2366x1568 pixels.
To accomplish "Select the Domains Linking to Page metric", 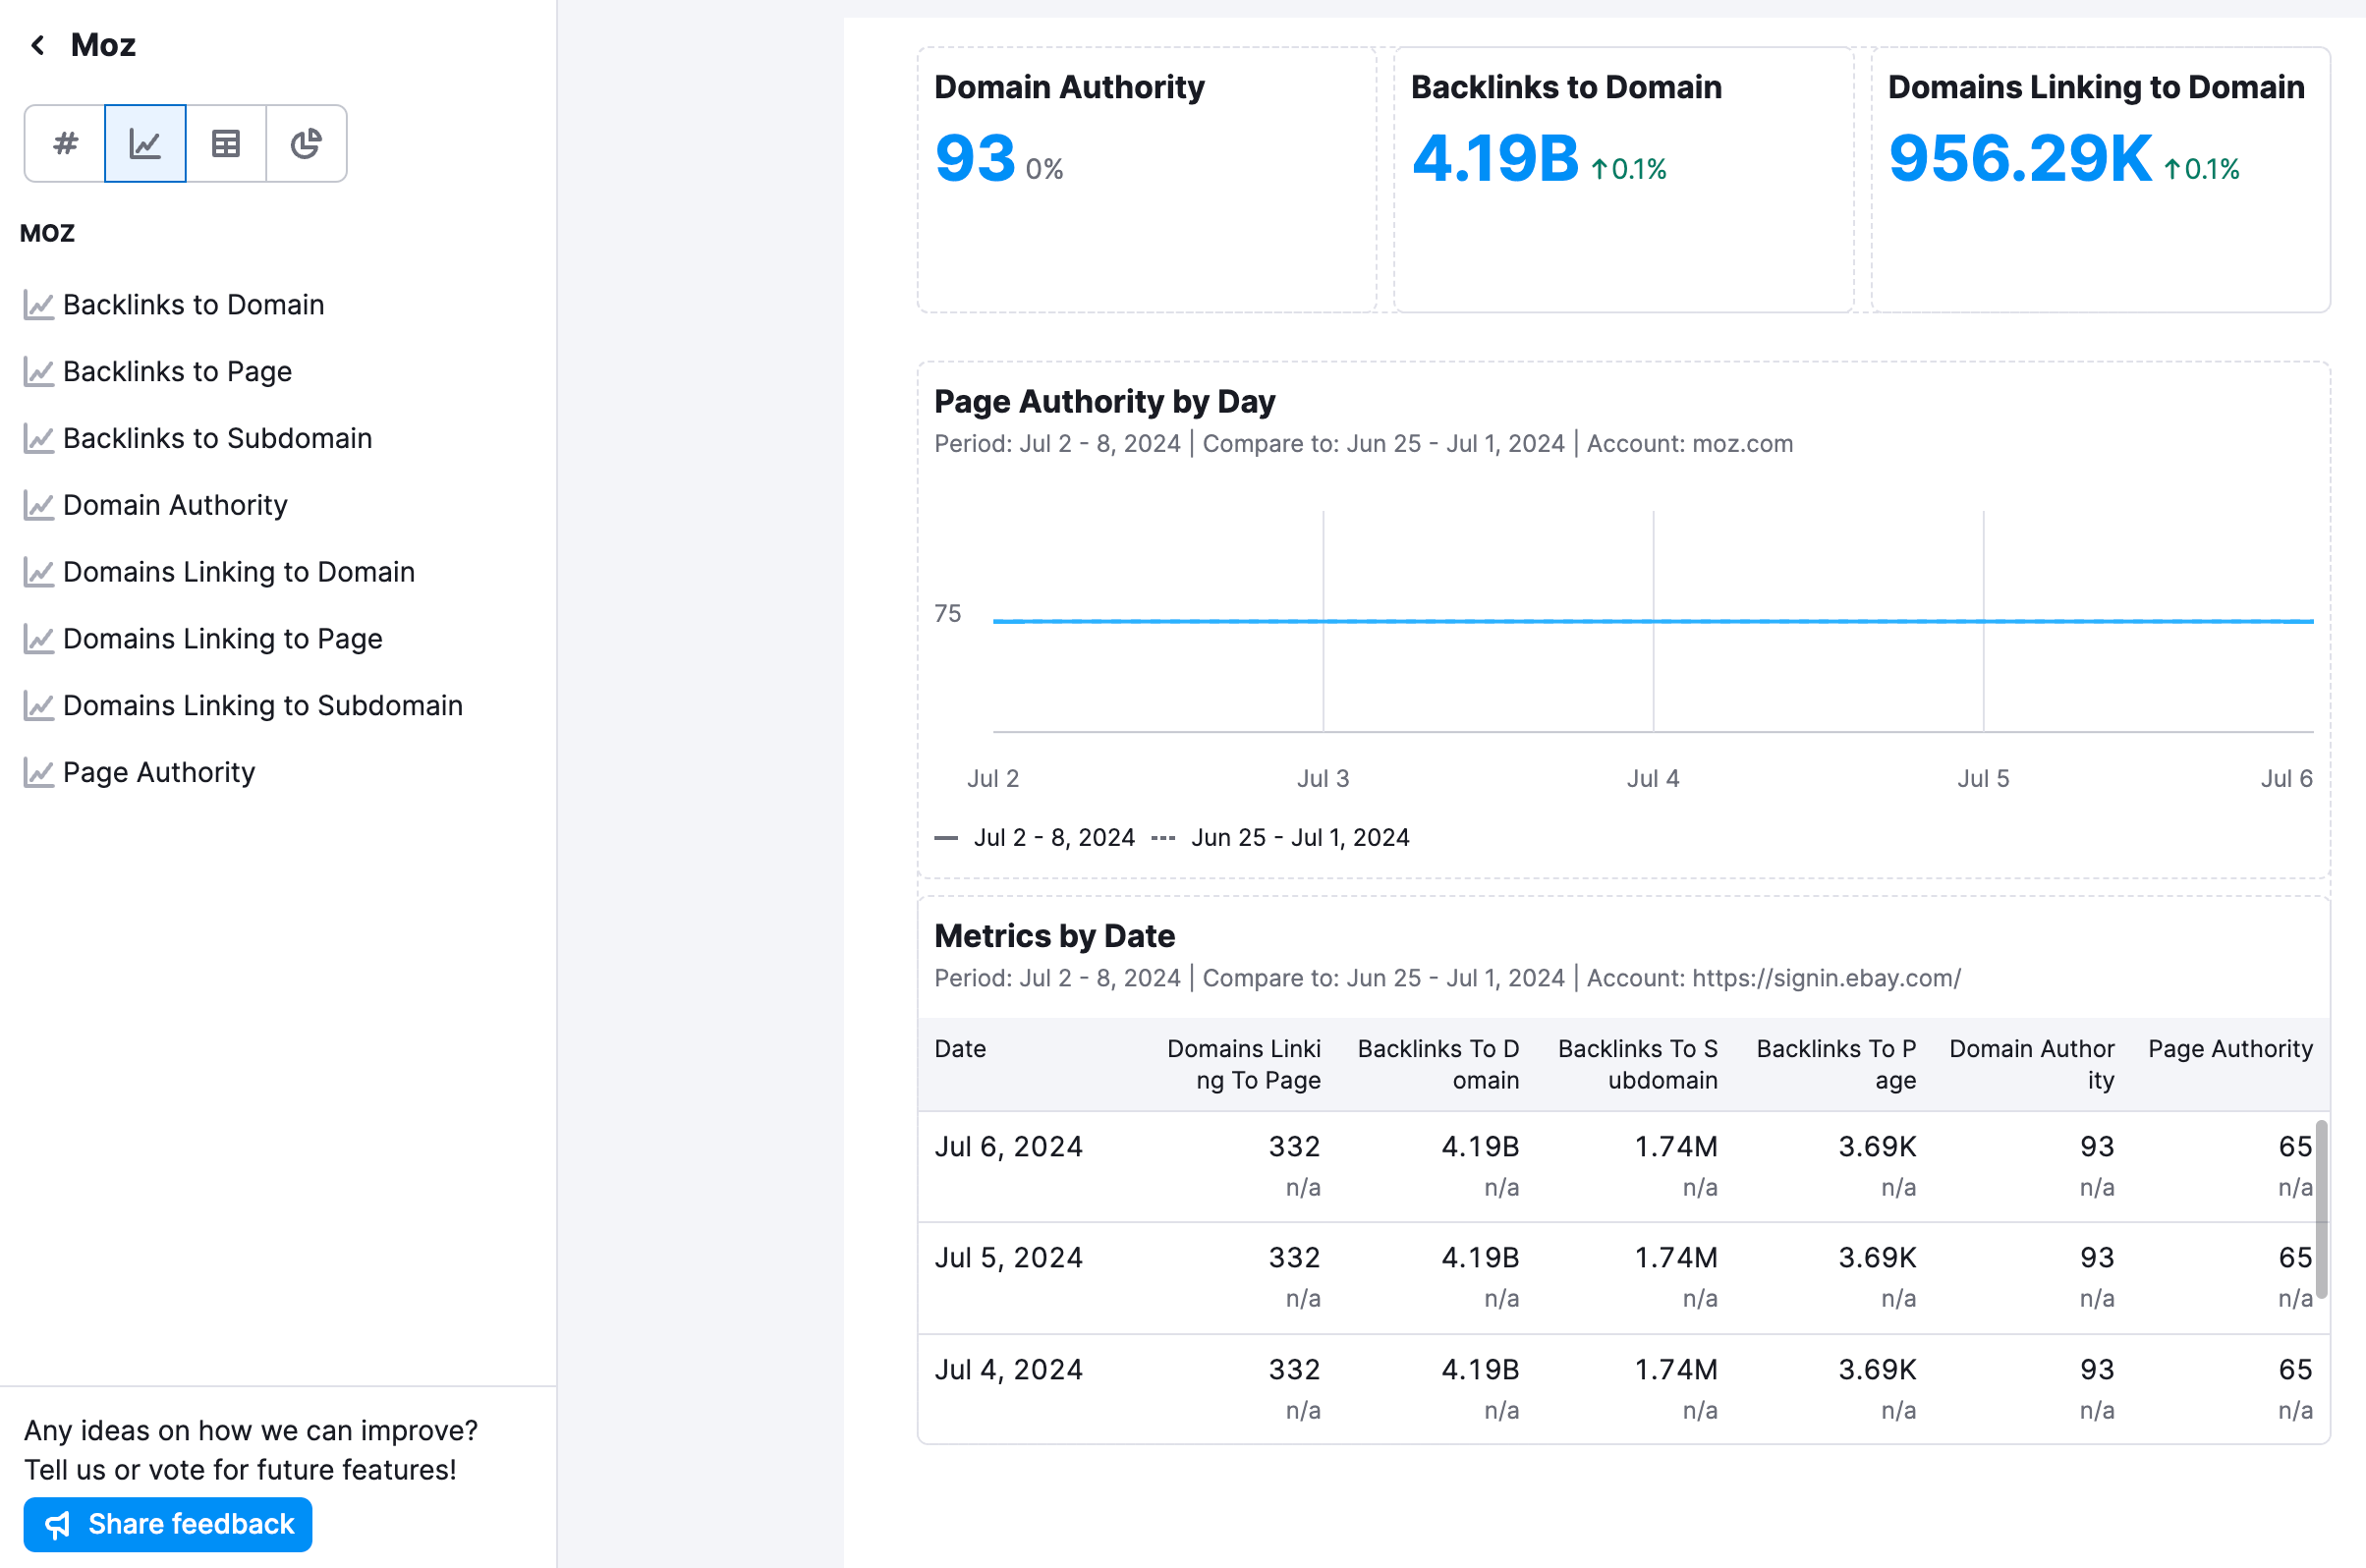I will 222,638.
